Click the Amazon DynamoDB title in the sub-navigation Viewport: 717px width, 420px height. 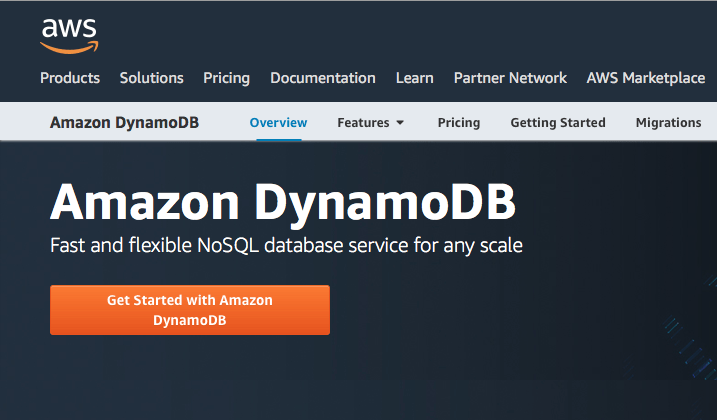[124, 123]
